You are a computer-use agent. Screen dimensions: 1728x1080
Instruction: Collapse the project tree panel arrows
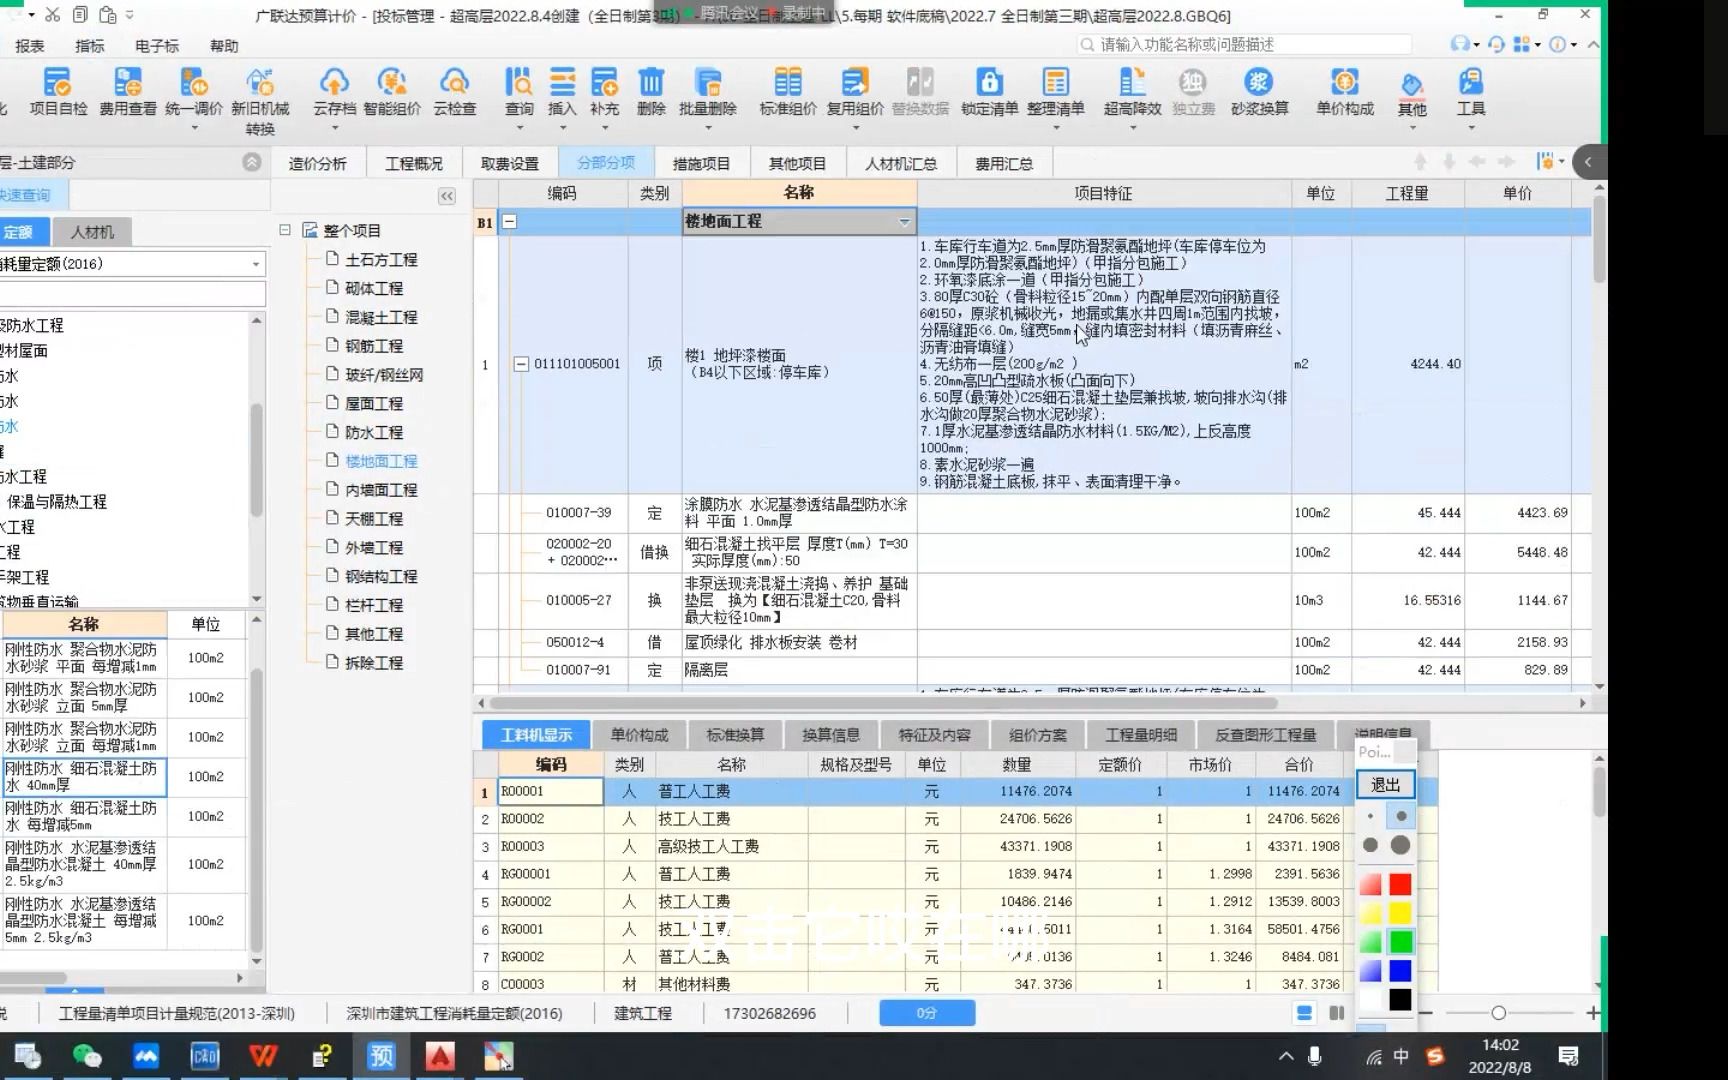click(x=447, y=196)
